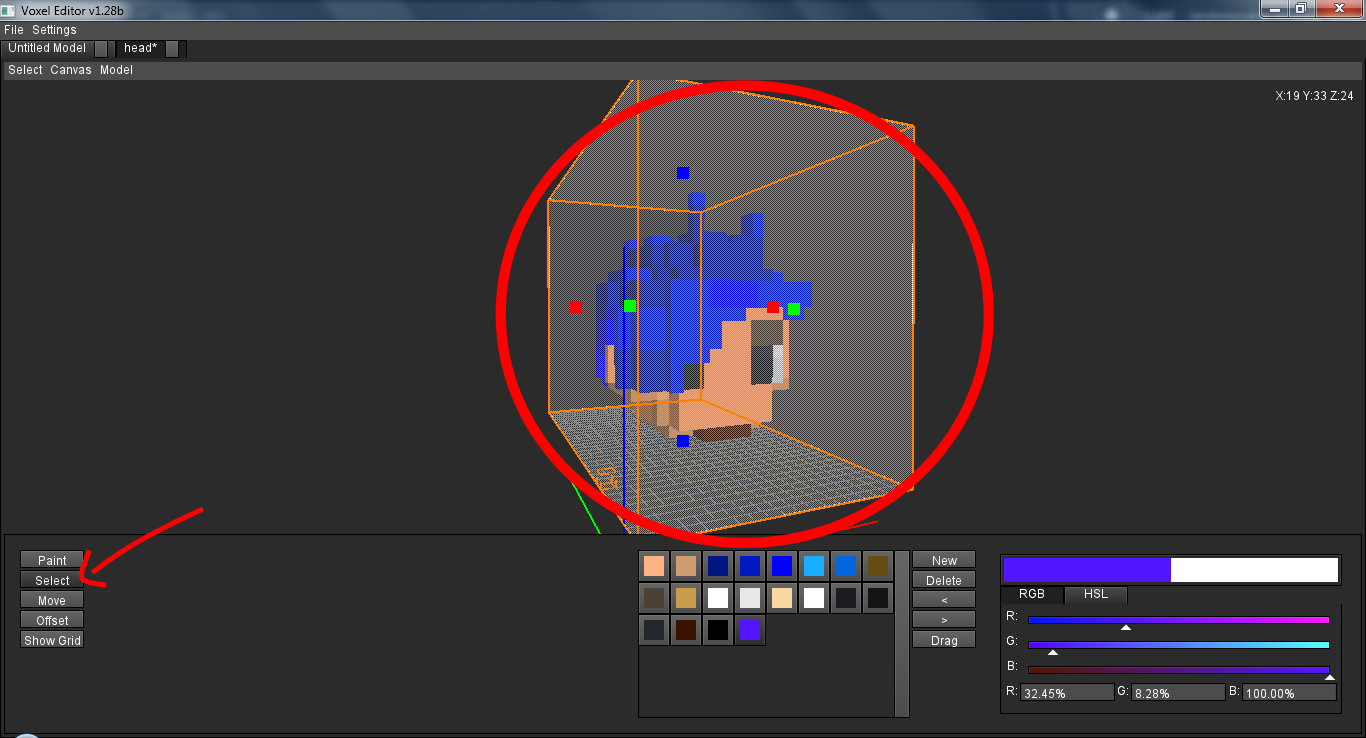Image resolution: width=1366 pixels, height=738 pixels.
Task: Click the violet half of the color preview
Action: coord(1087,570)
